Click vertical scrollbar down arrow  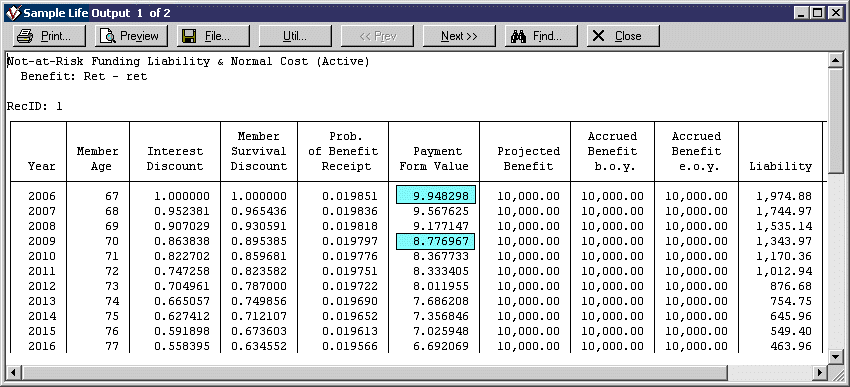(x=835, y=357)
